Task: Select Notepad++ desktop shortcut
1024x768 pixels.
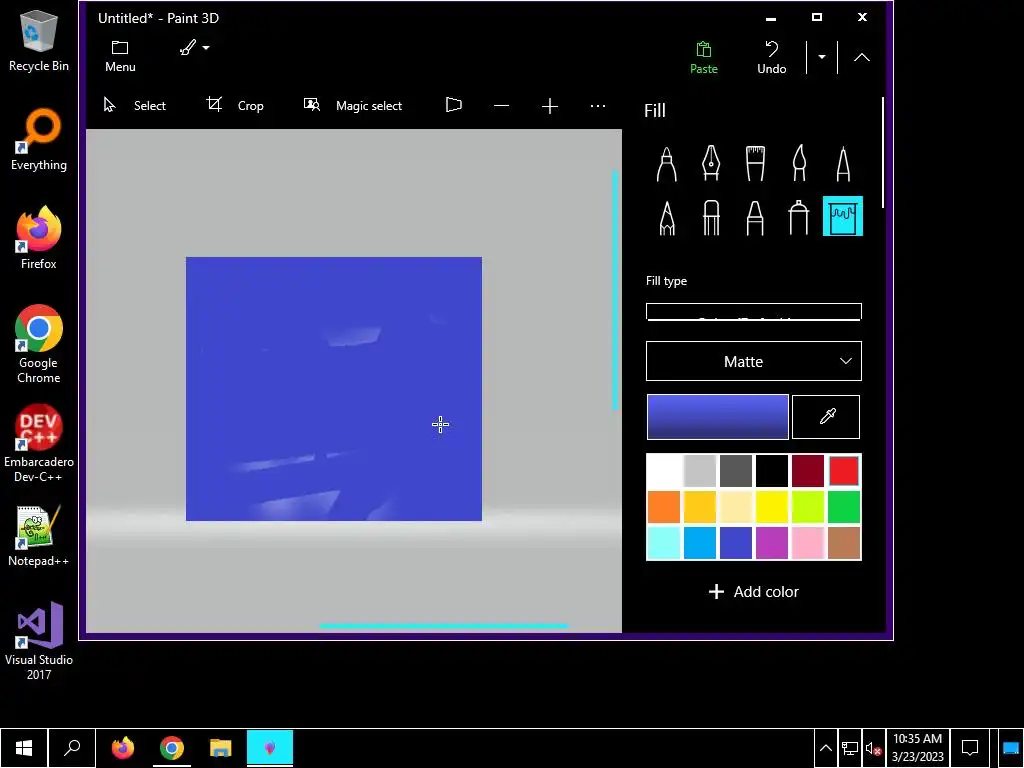Action: pyautogui.click(x=39, y=536)
